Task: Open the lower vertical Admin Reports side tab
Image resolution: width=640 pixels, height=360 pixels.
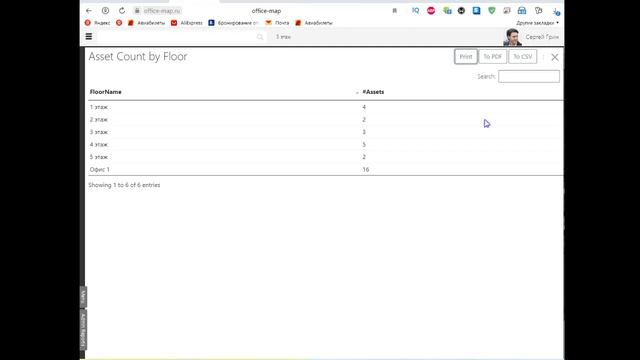Action: 83,330
